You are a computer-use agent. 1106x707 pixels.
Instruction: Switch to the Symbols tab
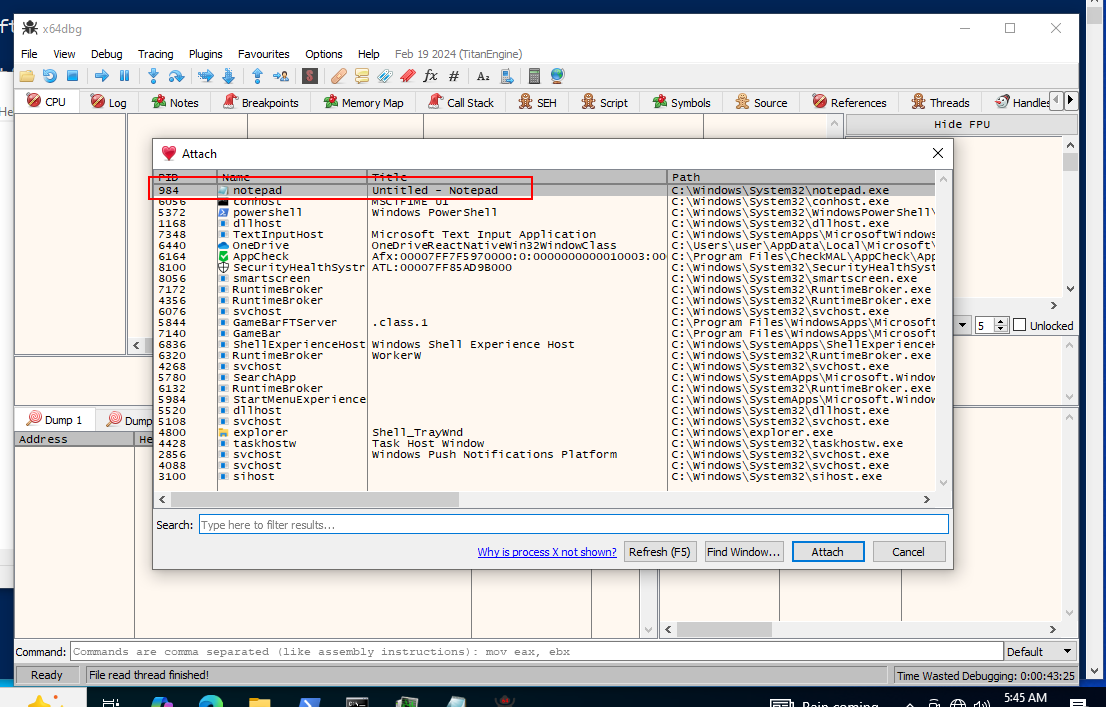681,102
